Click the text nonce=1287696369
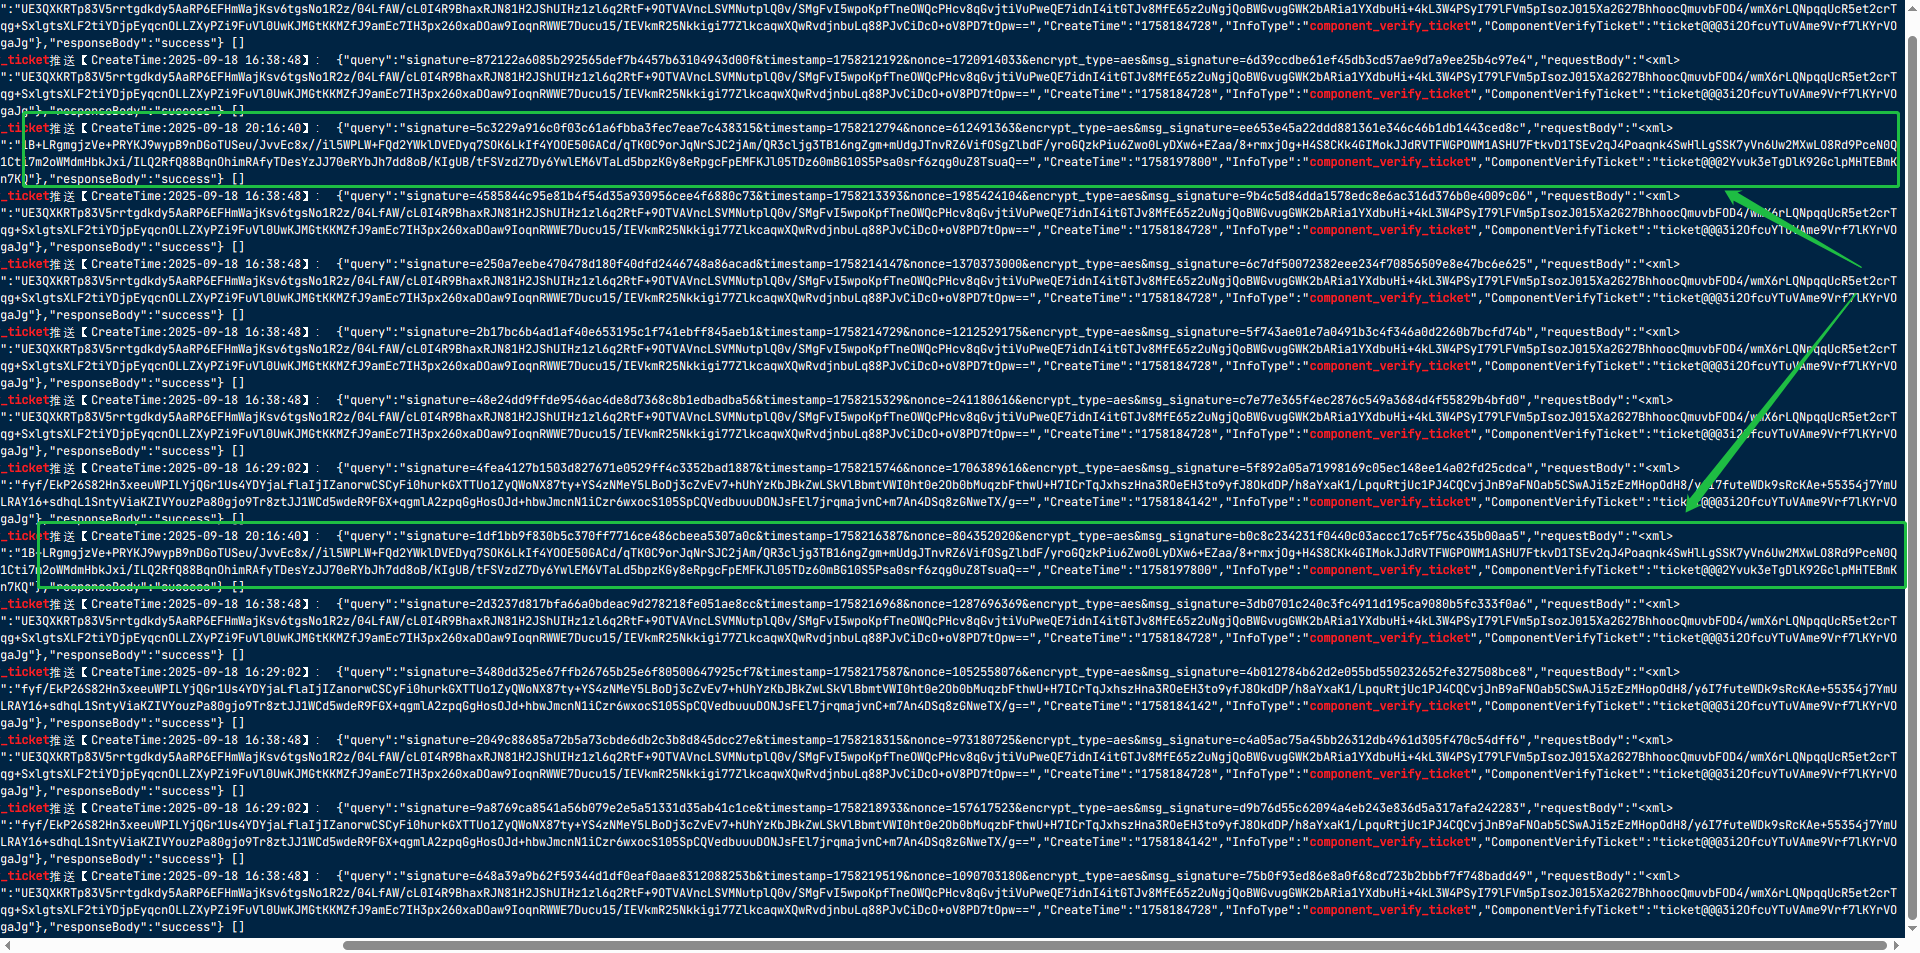 [968, 604]
